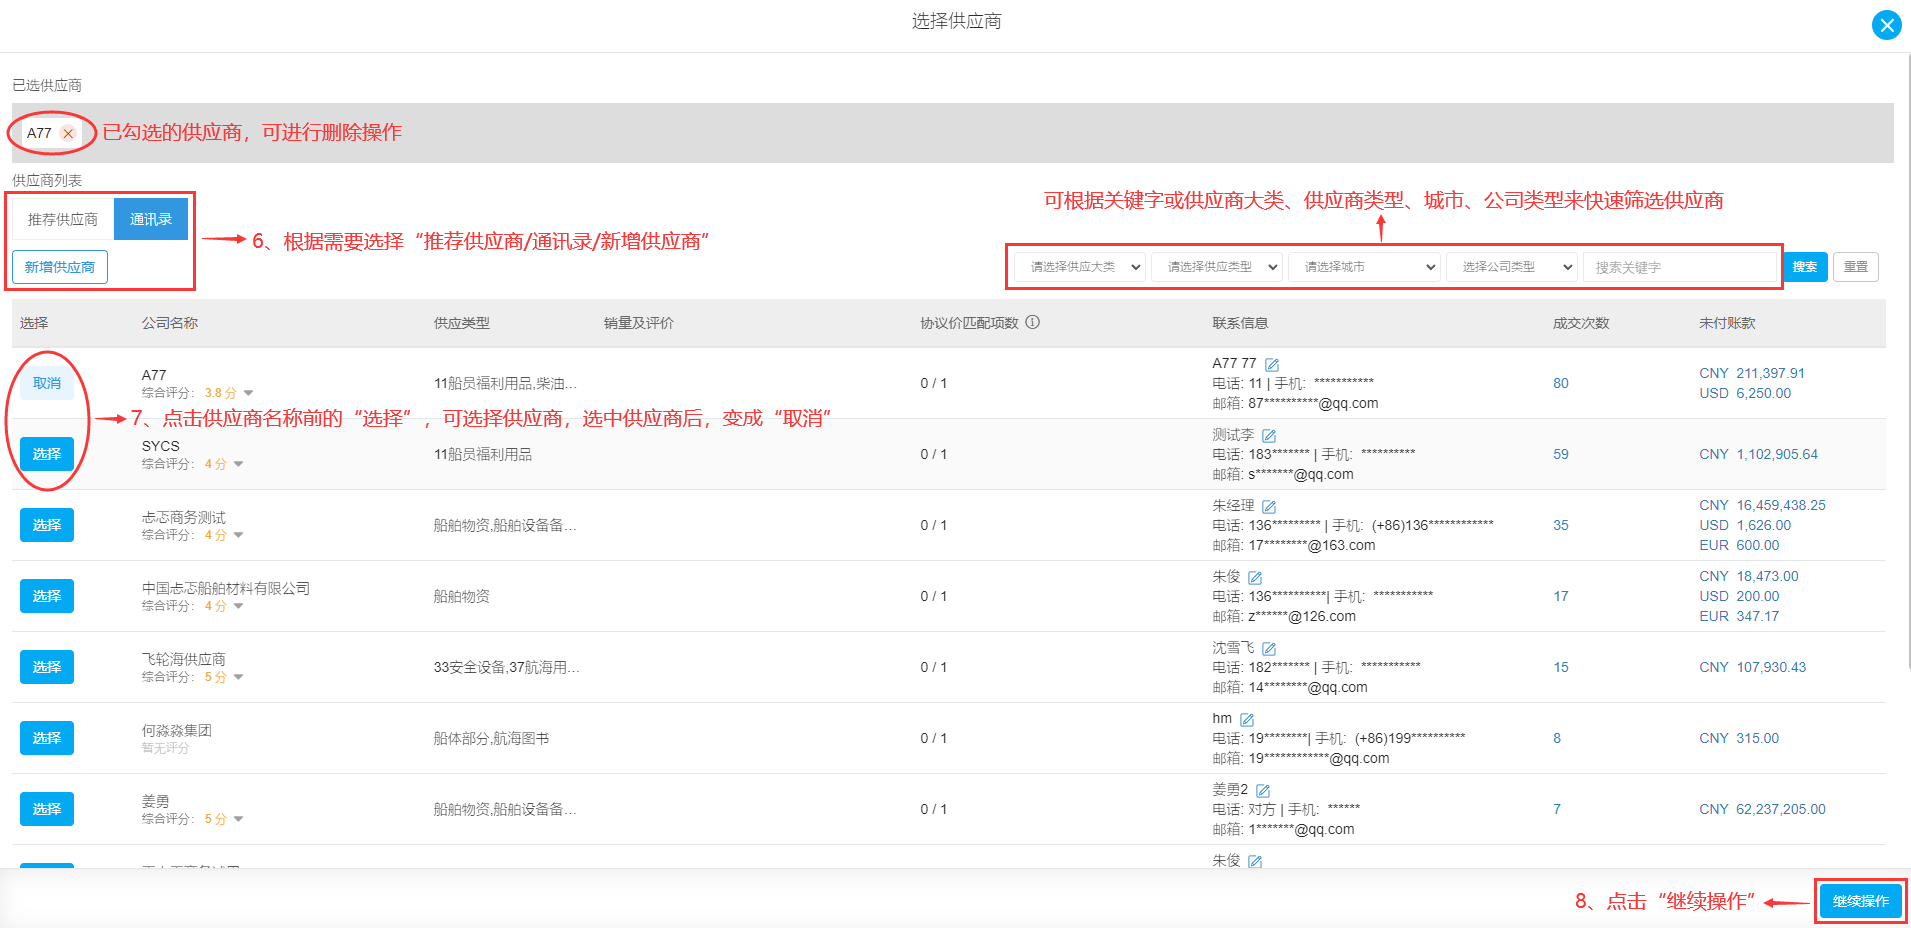Click company name SYCS
This screenshot has width=1911, height=928.
(x=161, y=446)
